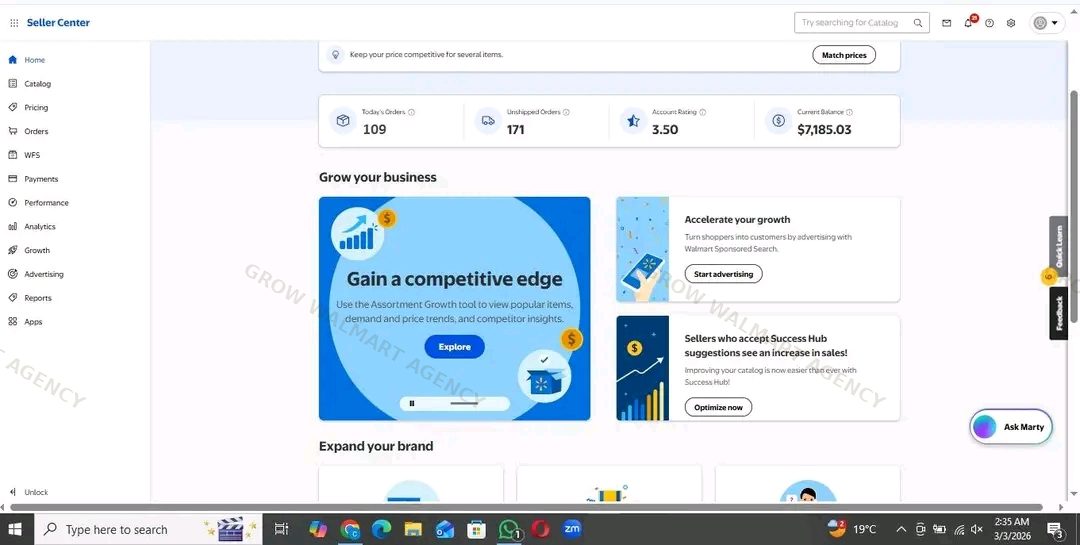Click the $7,185.03 balance value
The height and width of the screenshot is (545, 1080).
coord(824,130)
